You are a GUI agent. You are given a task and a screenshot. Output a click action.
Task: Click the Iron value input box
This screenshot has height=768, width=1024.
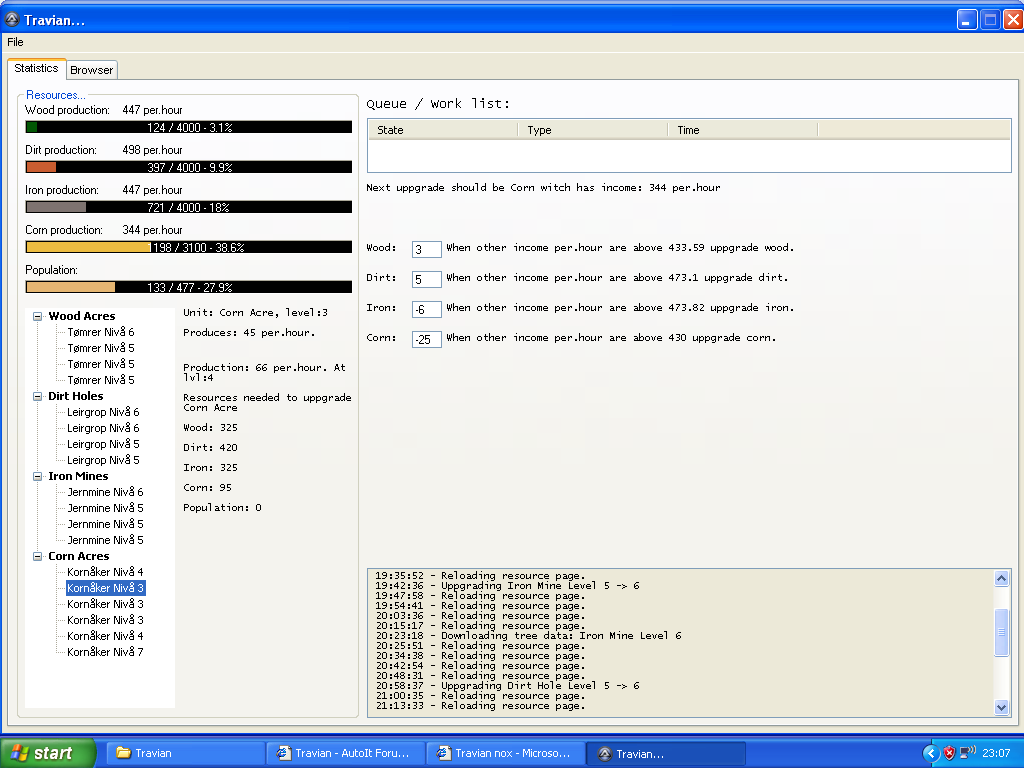426,309
